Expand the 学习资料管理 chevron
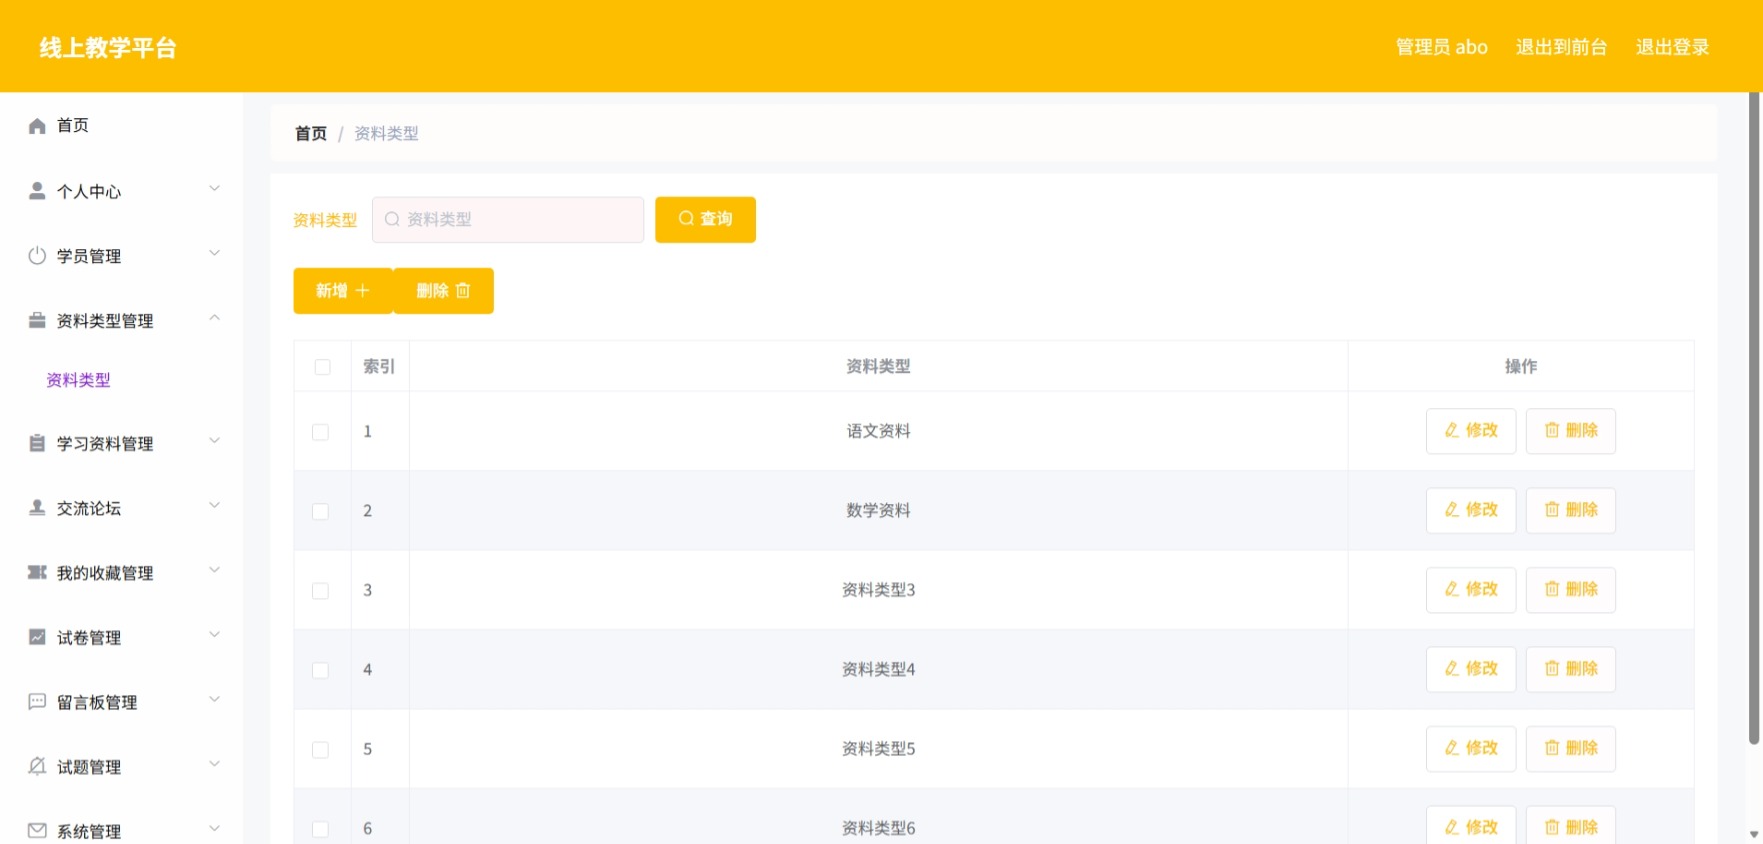 214,441
